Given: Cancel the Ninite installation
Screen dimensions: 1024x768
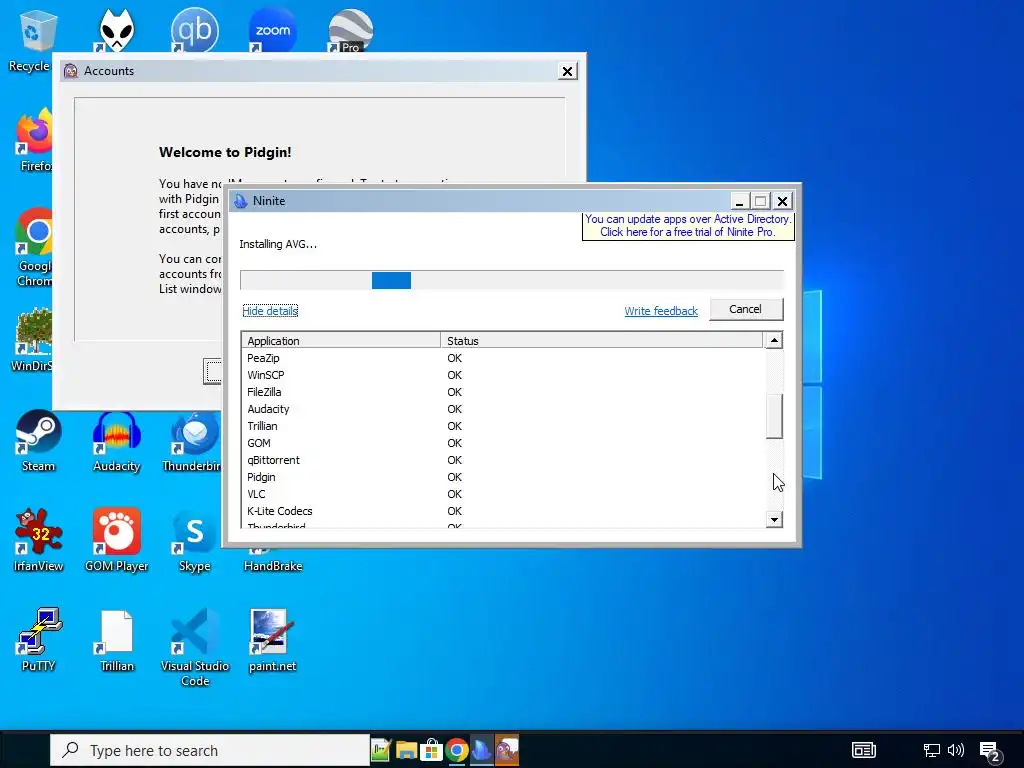Looking at the screenshot, I should point(746,309).
